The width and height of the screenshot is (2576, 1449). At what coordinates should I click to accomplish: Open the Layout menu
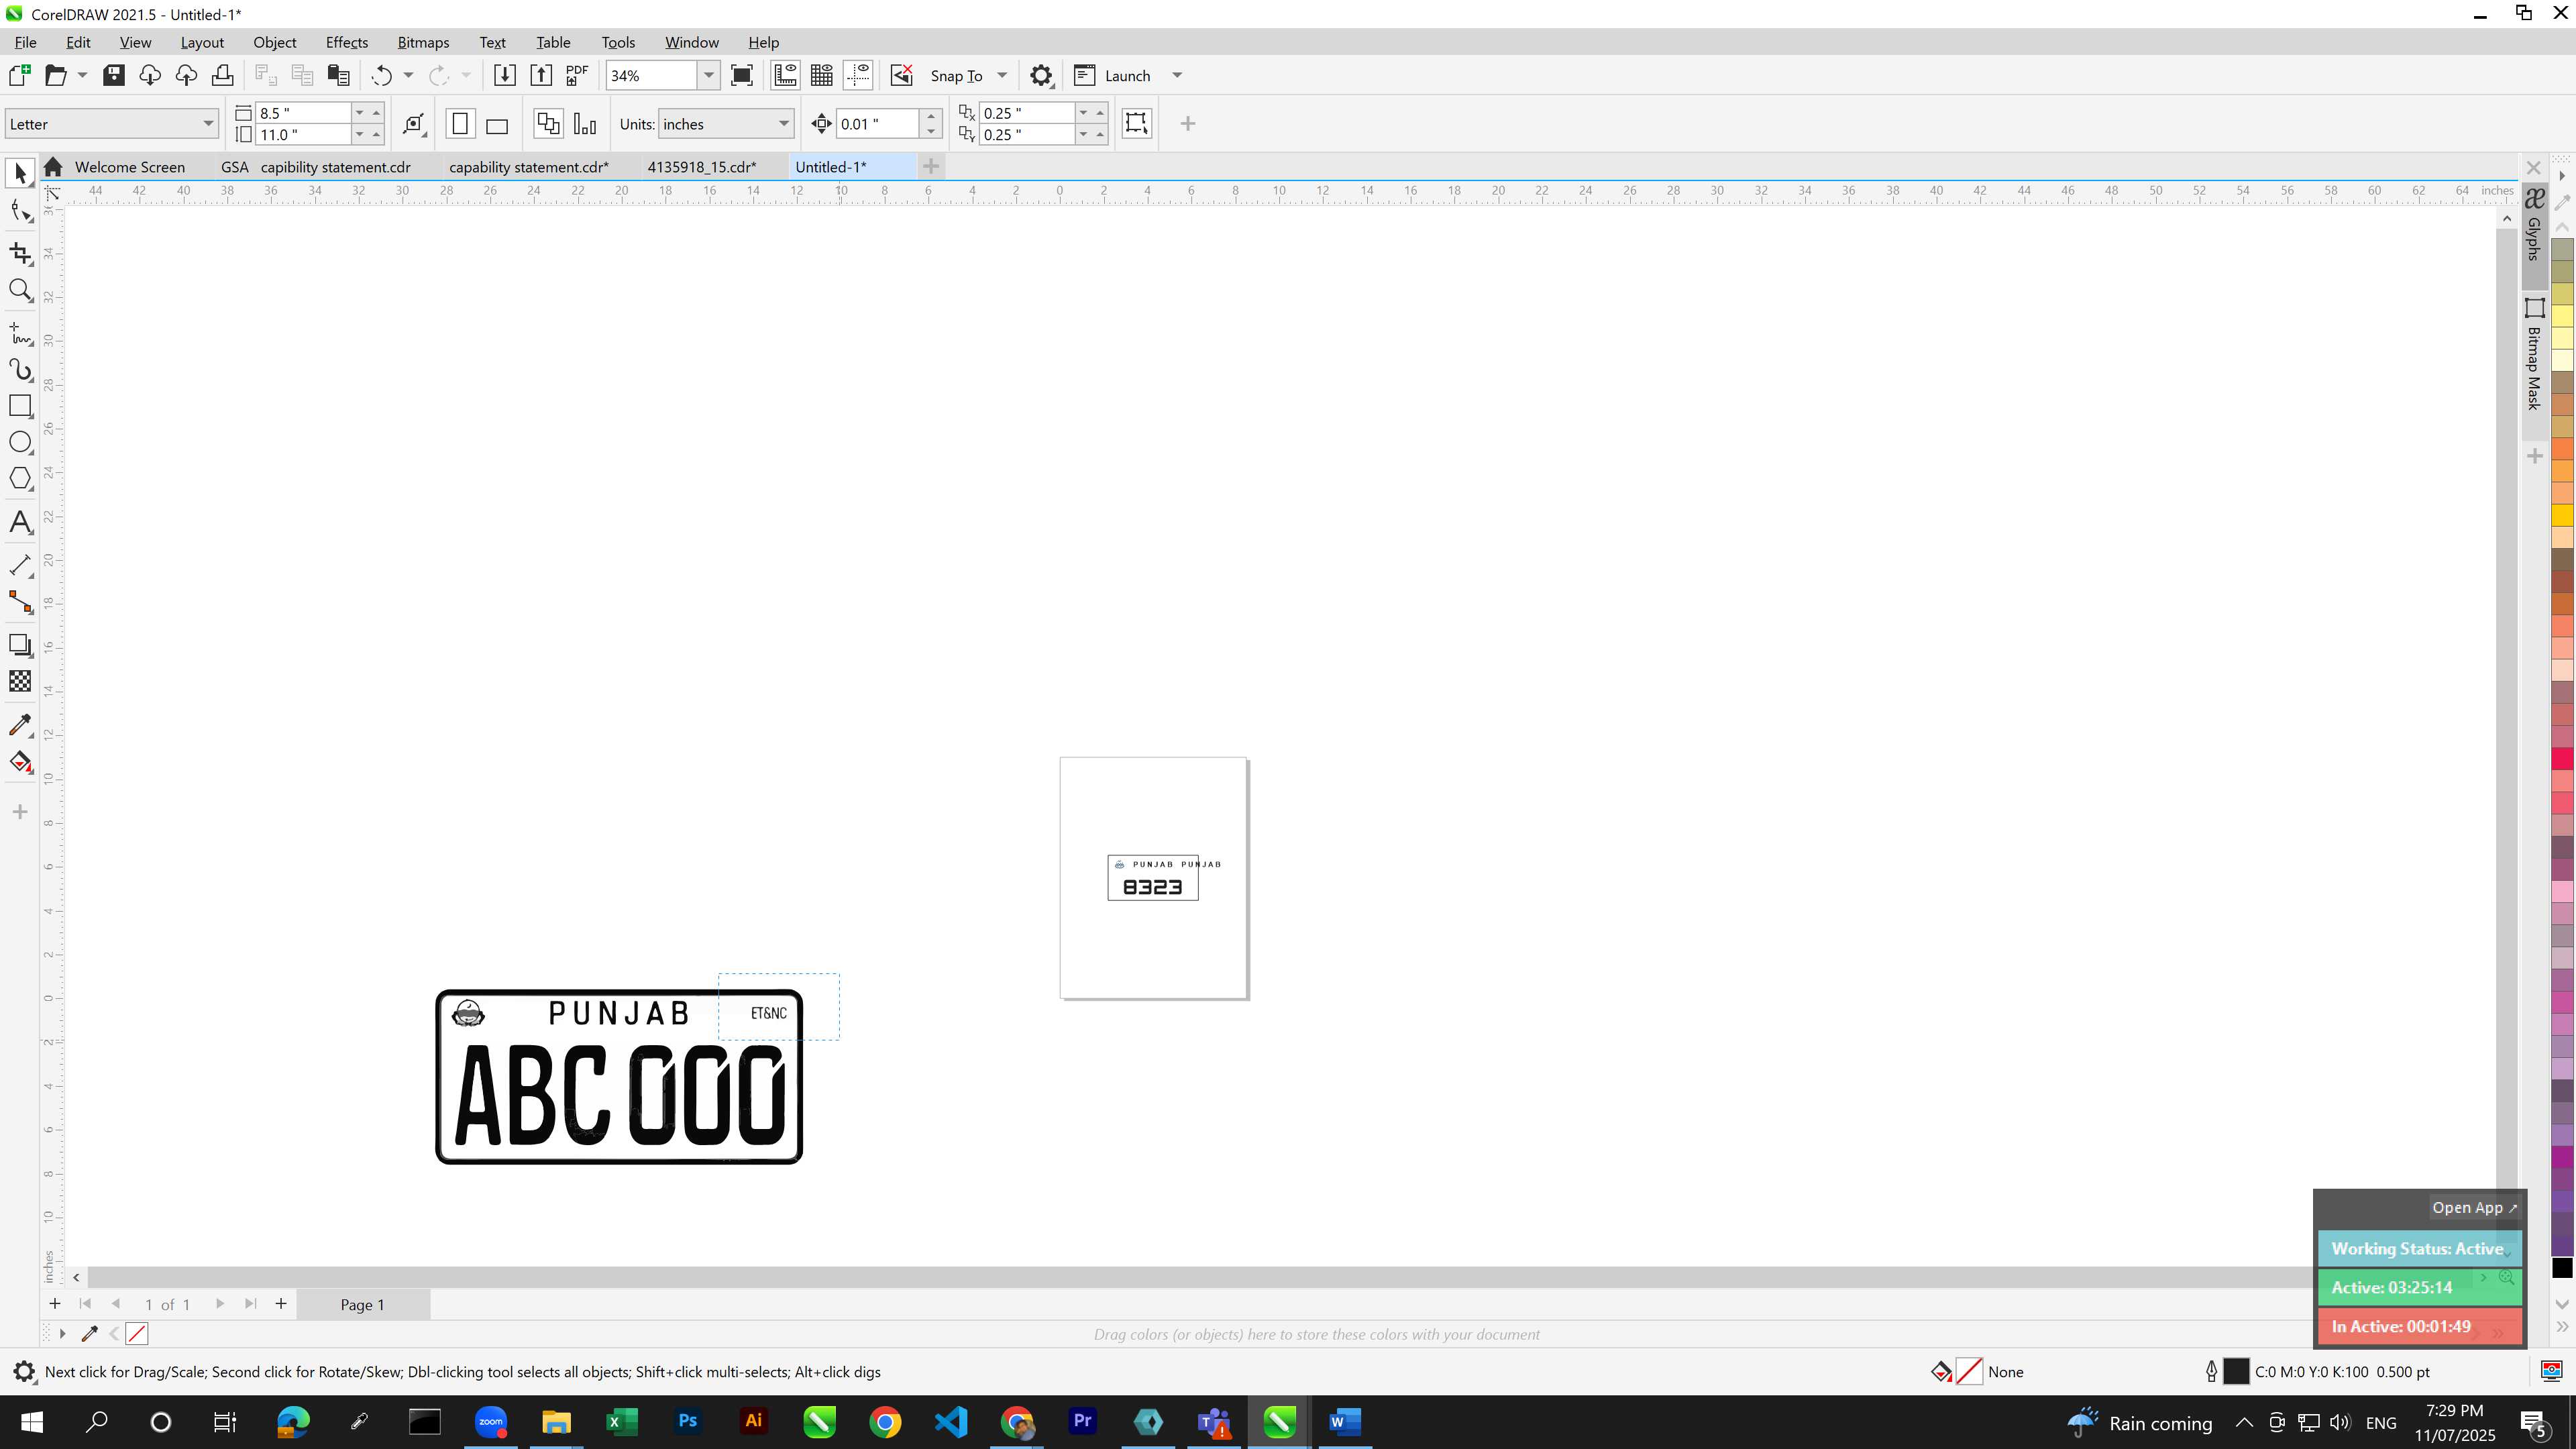[x=202, y=42]
